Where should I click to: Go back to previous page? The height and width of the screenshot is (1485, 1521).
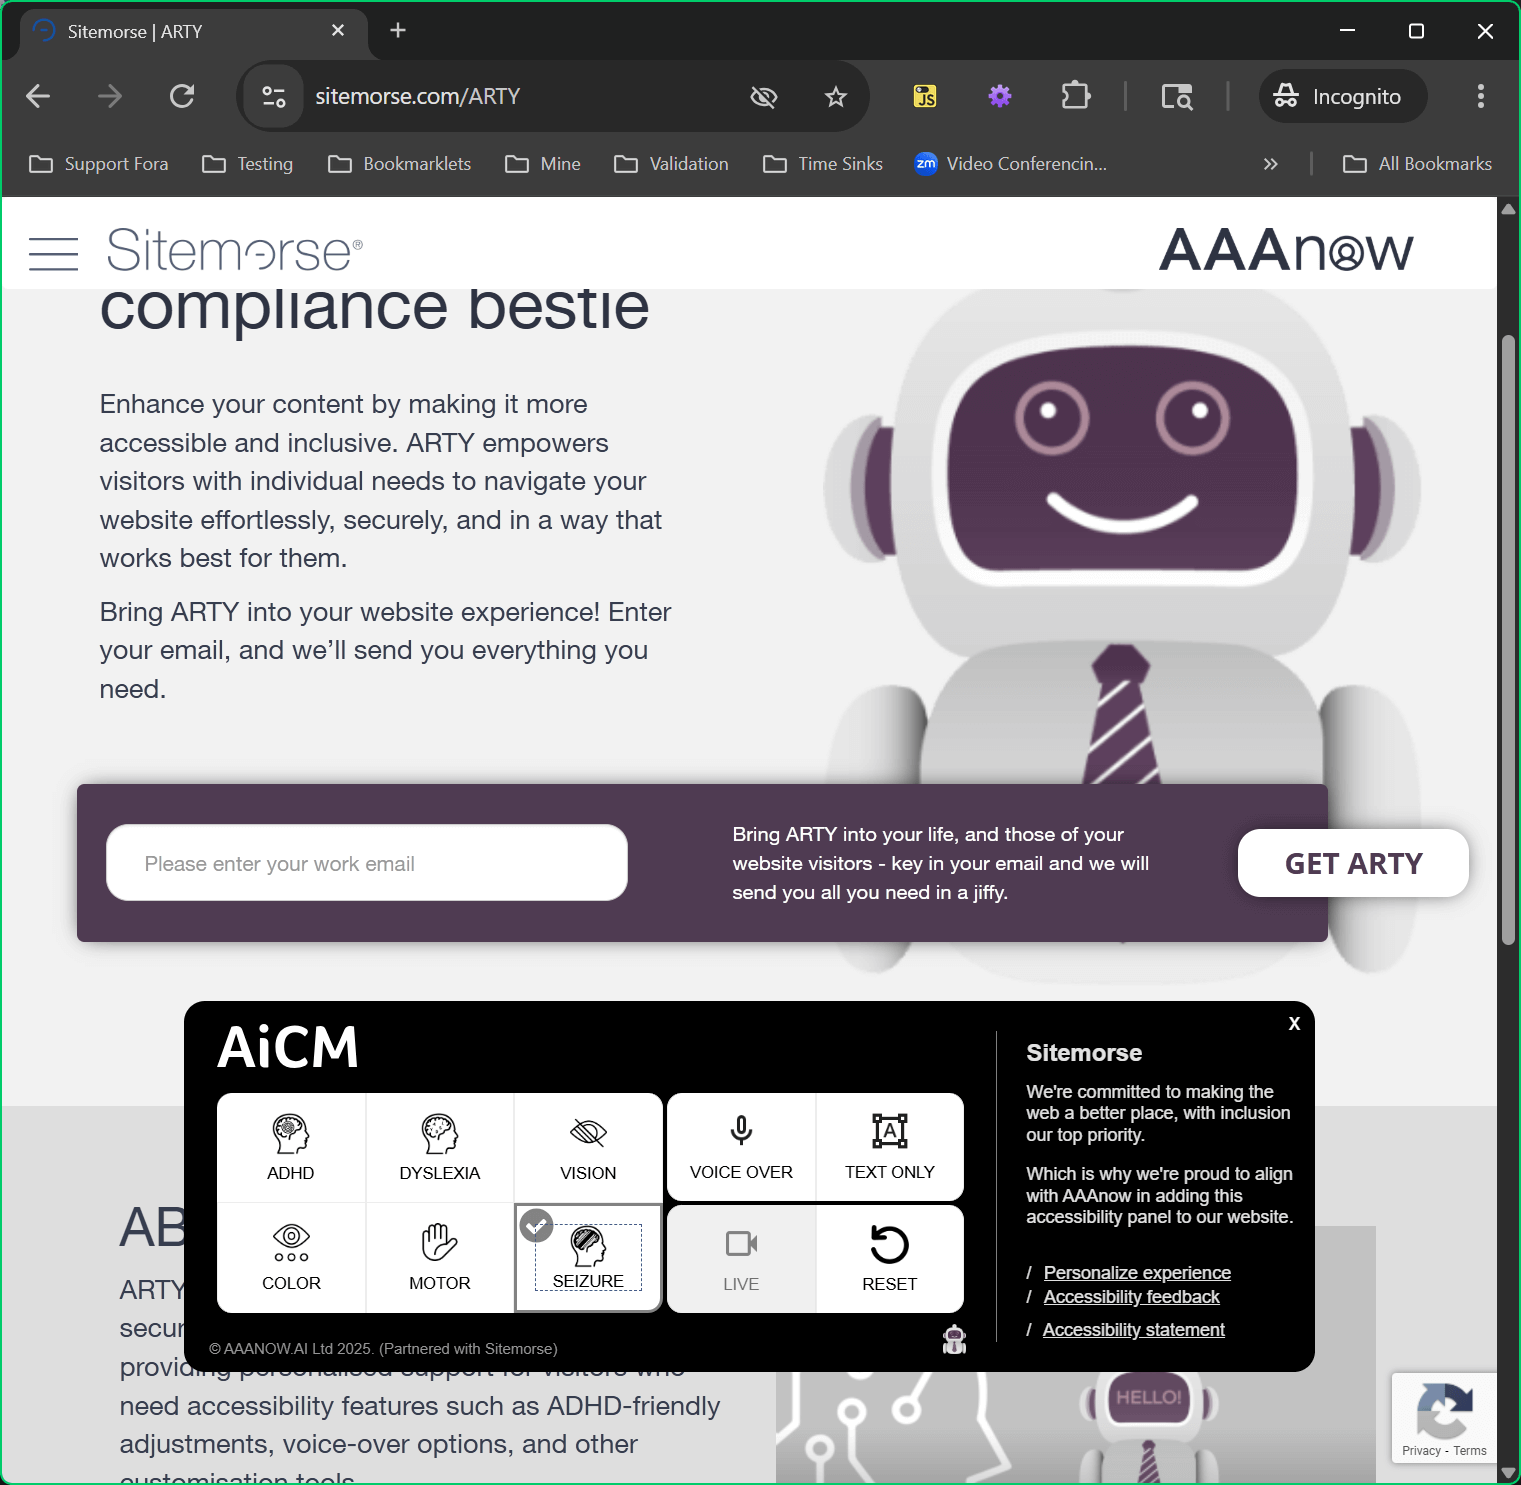[x=38, y=96]
